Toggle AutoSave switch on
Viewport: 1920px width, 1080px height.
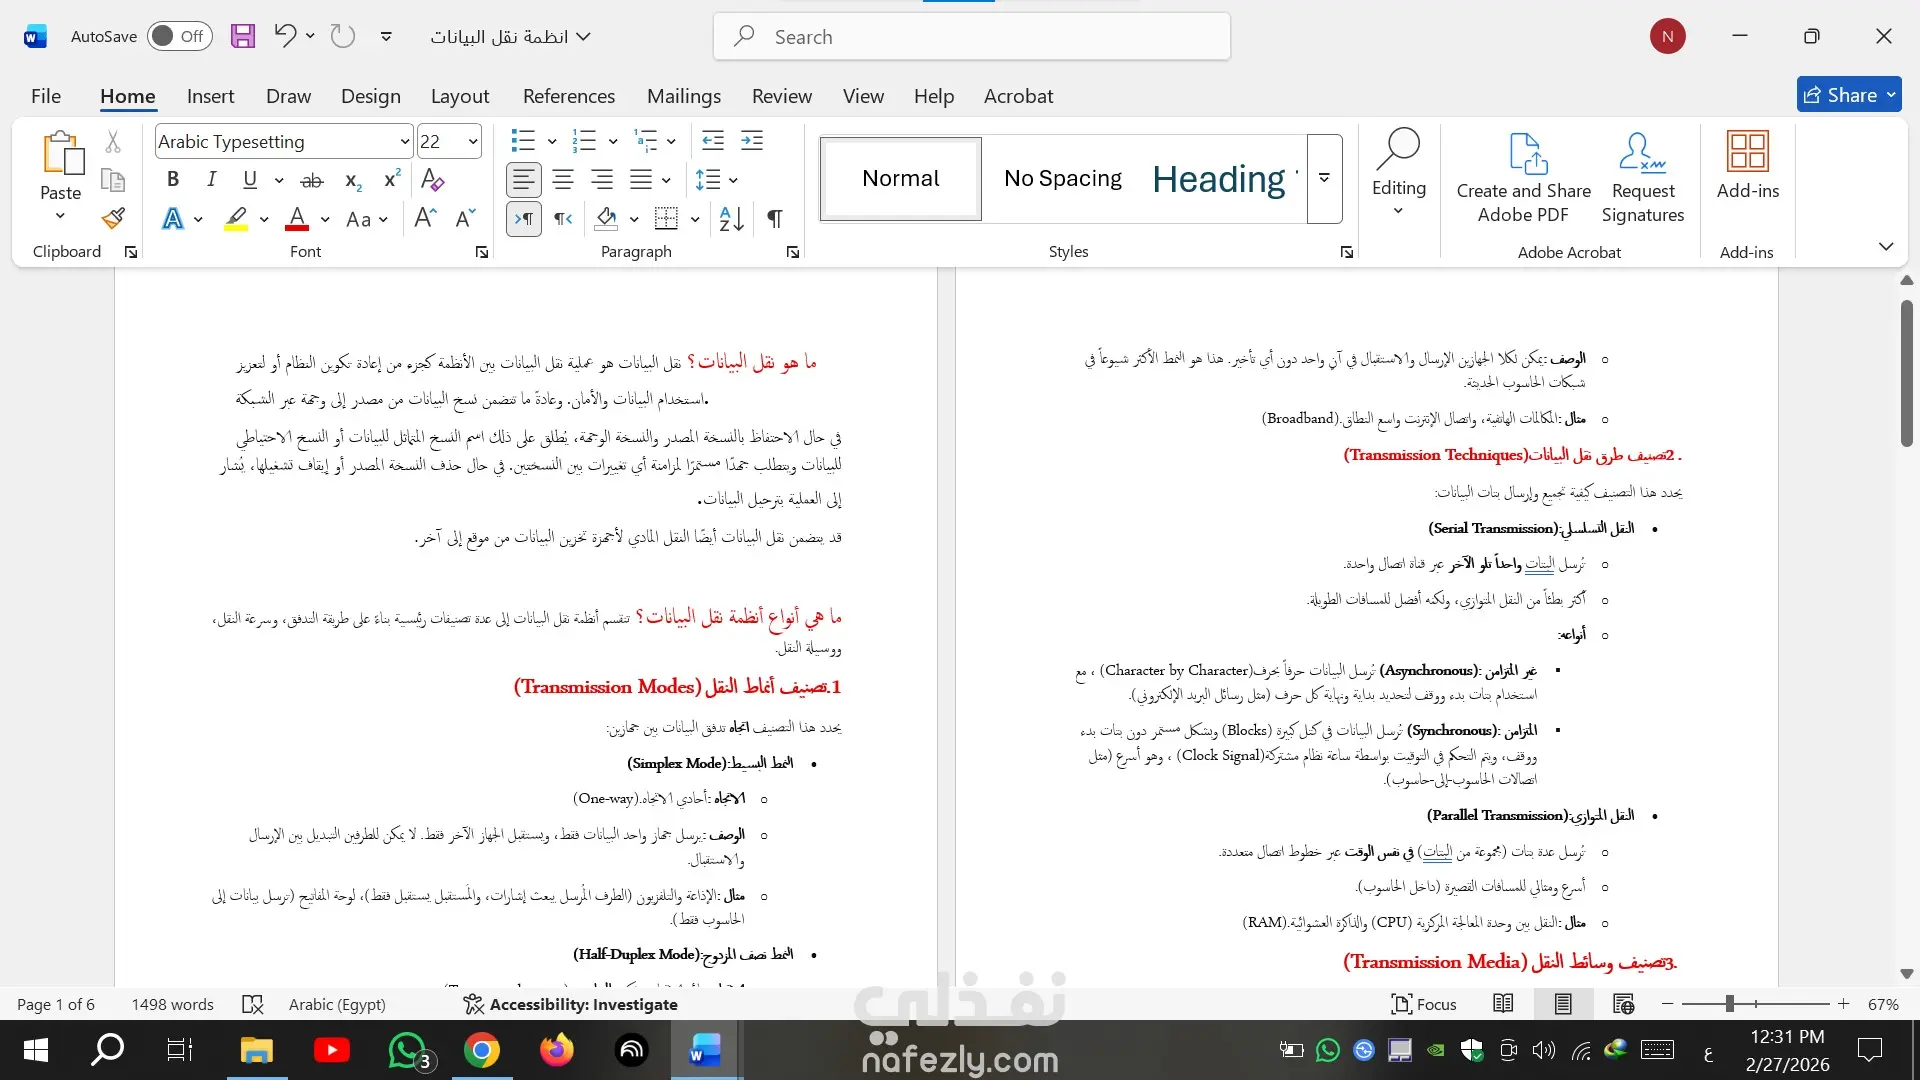[x=179, y=36]
